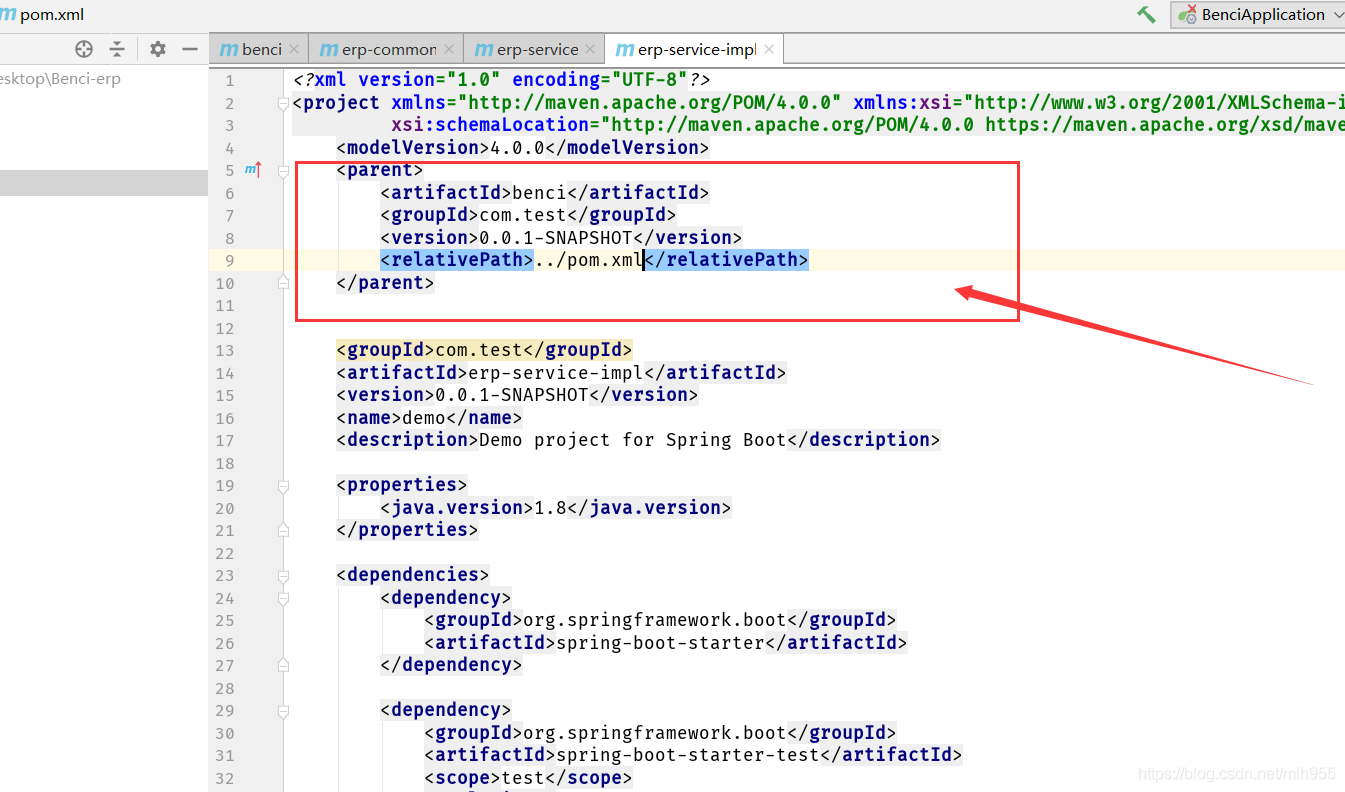
Task: Collapse the dependencies fold on line 23
Action: [283, 575]
